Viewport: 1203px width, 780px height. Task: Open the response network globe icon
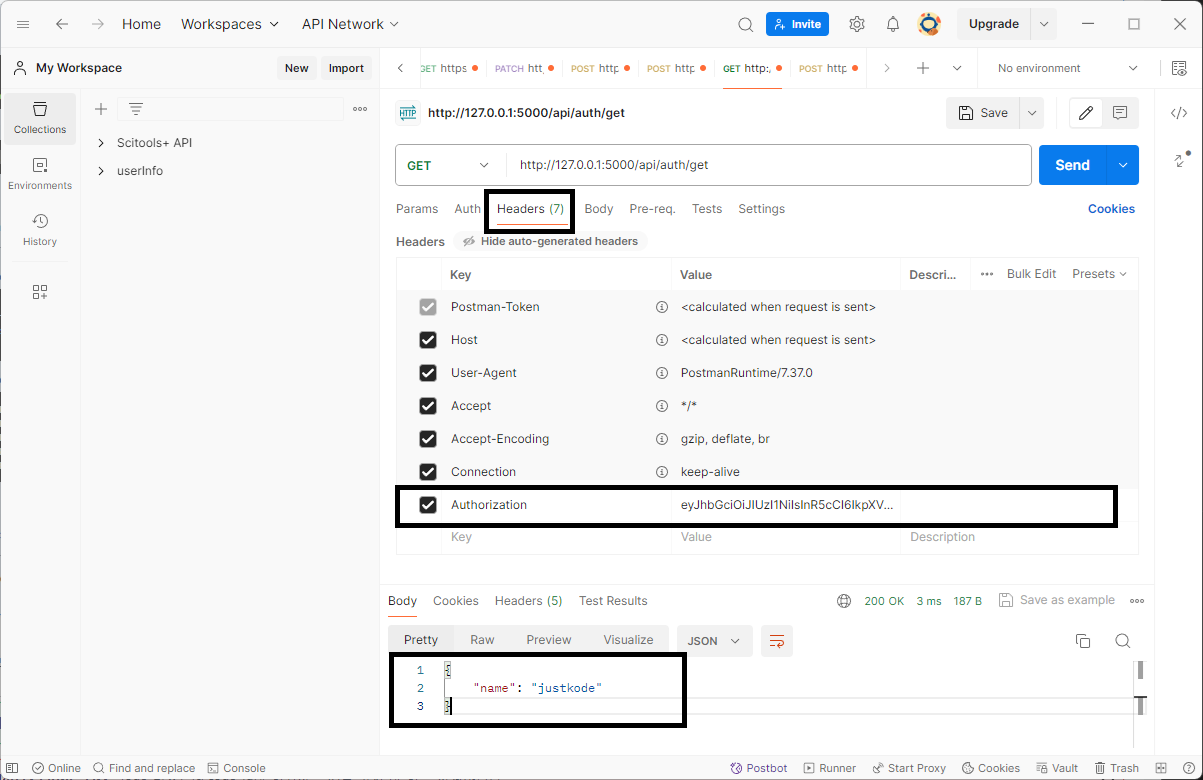[x=844, y=601]
